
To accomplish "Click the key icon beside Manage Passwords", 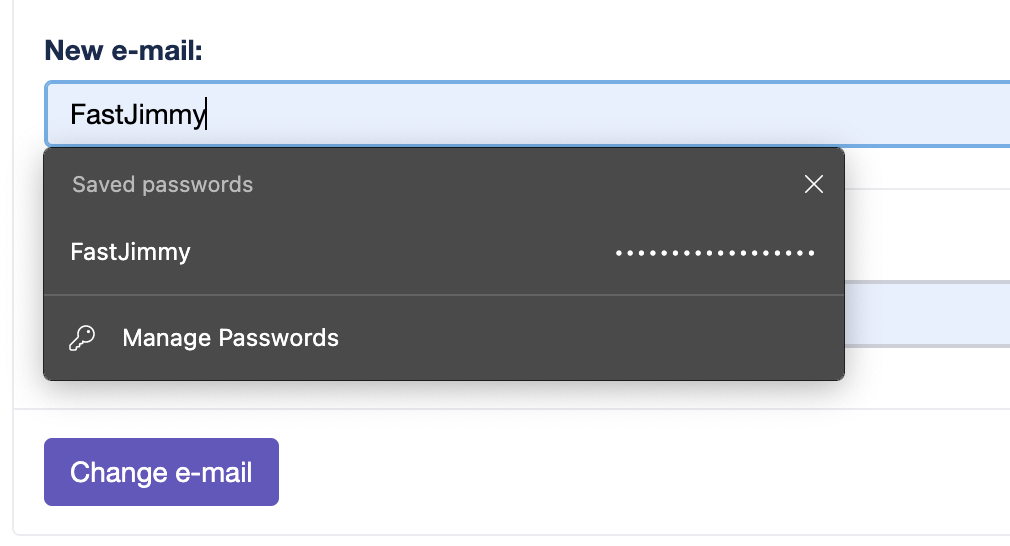I will click(82, 338).
